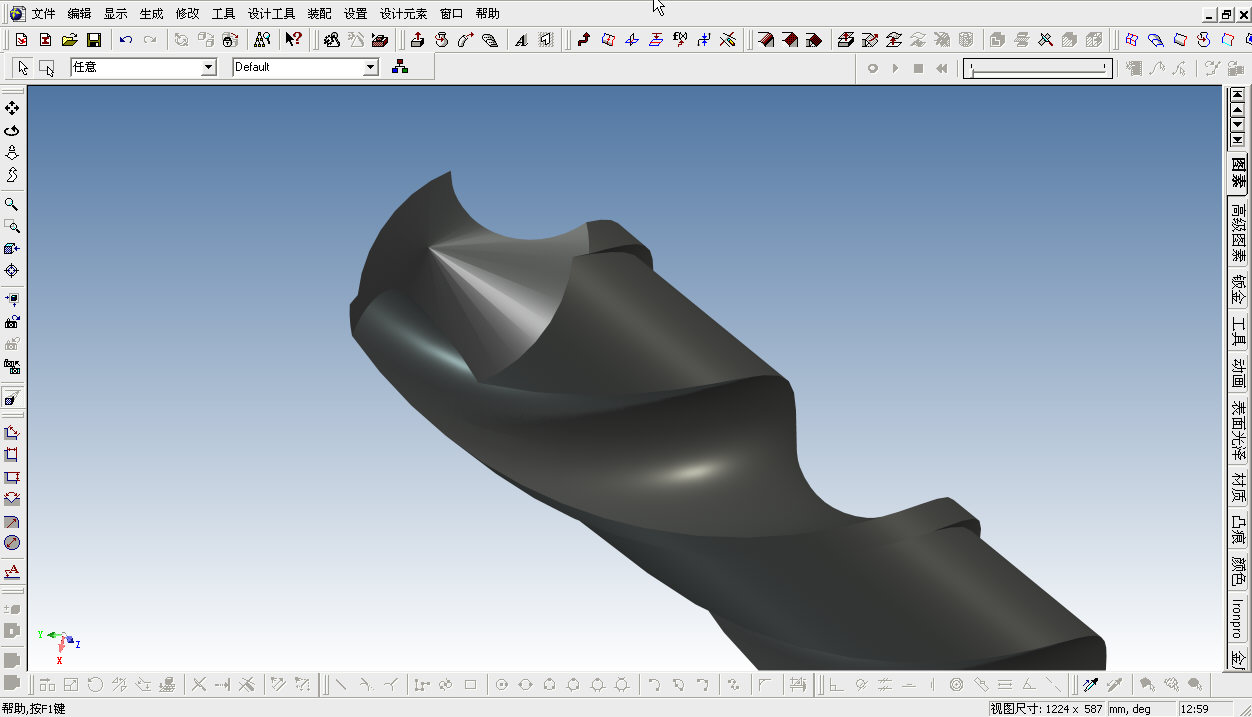Switch to the 材质 catalog tab

pyautogui.click(x=1238, y=489)
